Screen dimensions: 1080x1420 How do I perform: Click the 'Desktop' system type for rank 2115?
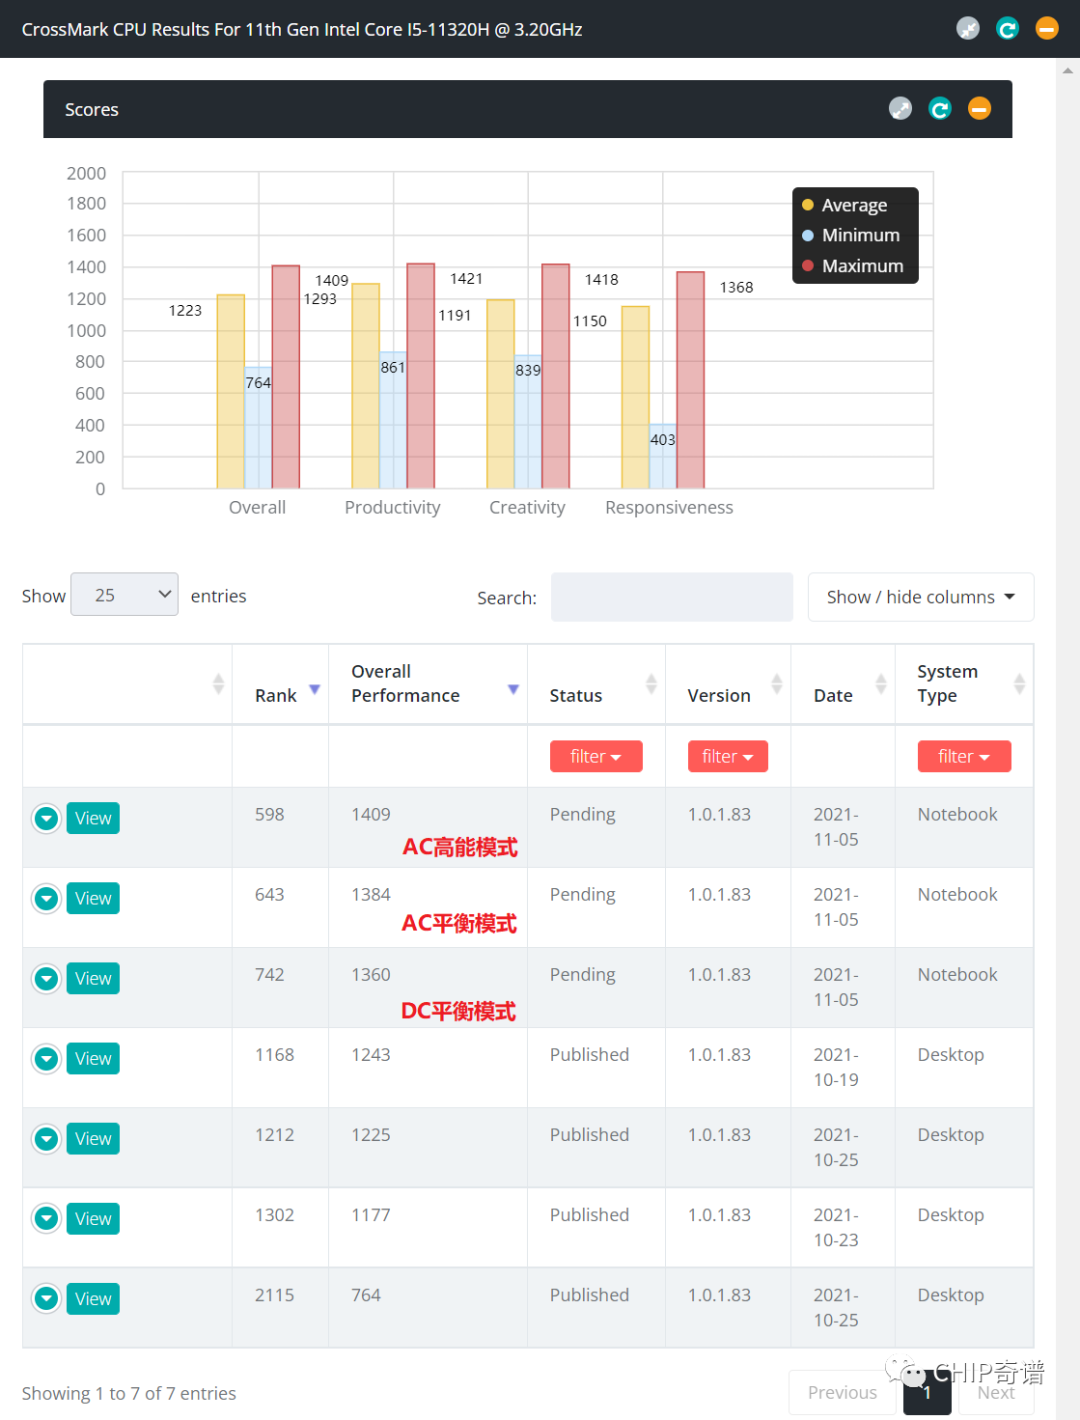[x=951, y=1294]
